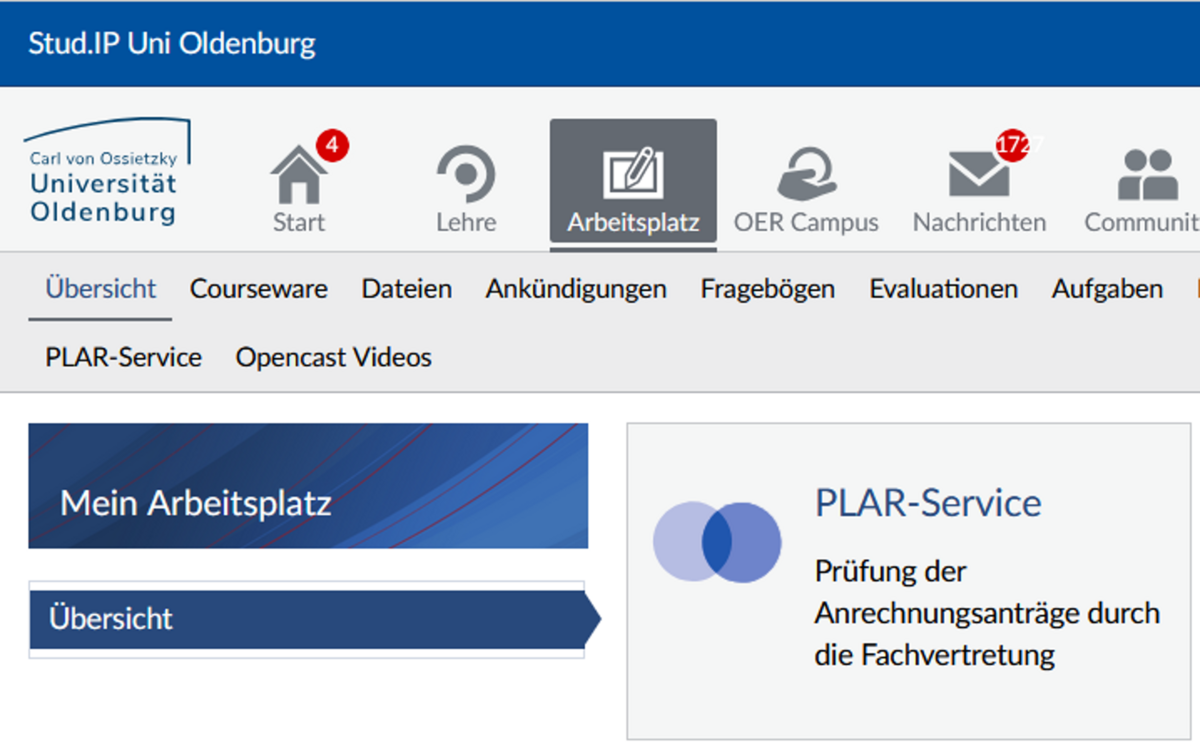The height and width of the screenshot is (746, 1200).
Task: Switch to the Aufgaben tab
Action: point(1107,290)
